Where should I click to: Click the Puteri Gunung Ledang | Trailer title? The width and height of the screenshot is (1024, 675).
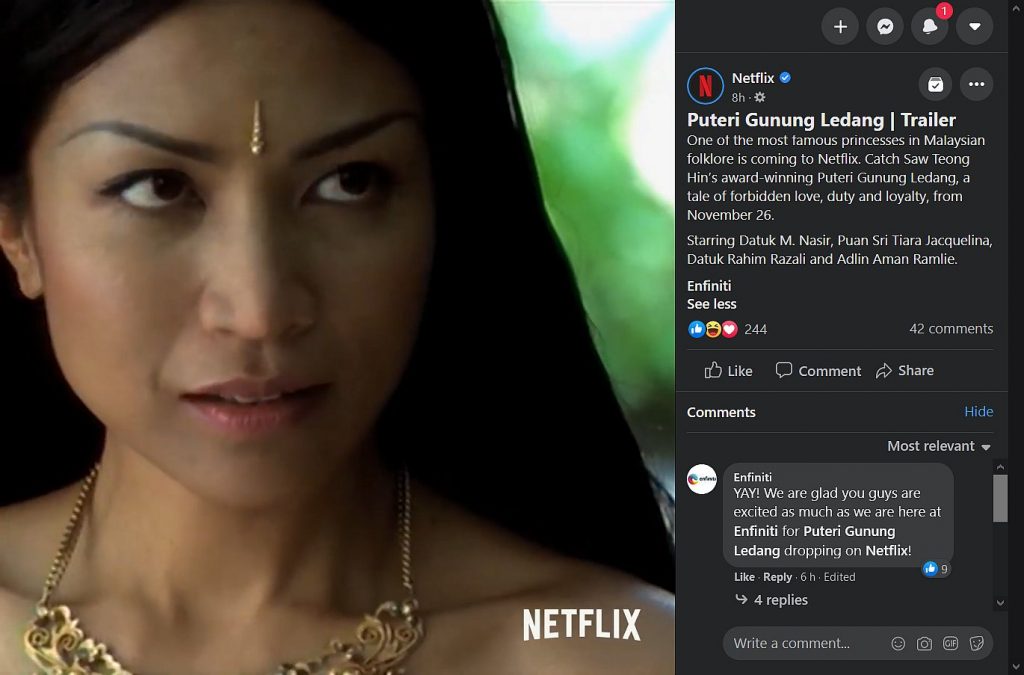pos(821,120)
